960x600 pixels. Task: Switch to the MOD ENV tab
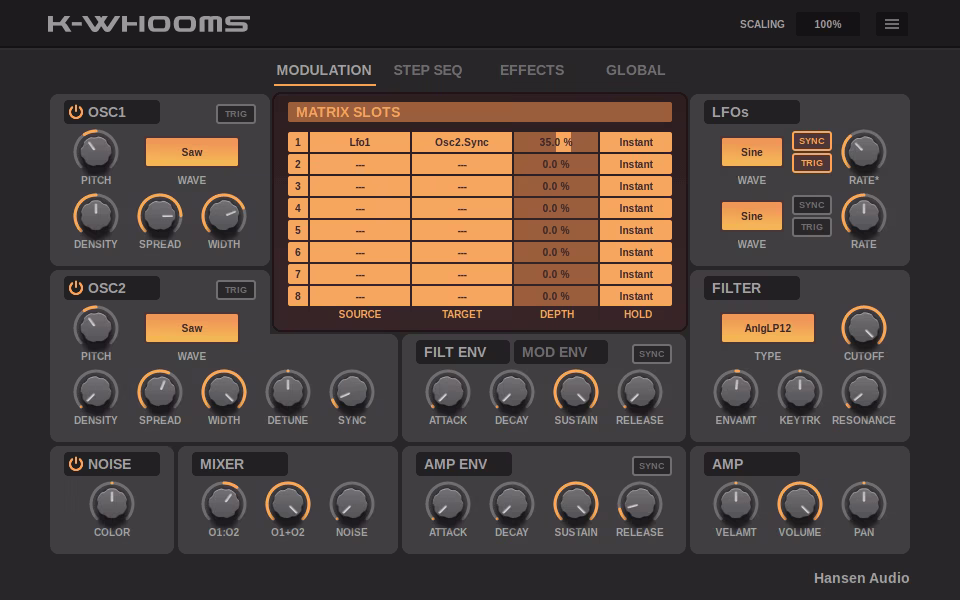click(560, 352)
